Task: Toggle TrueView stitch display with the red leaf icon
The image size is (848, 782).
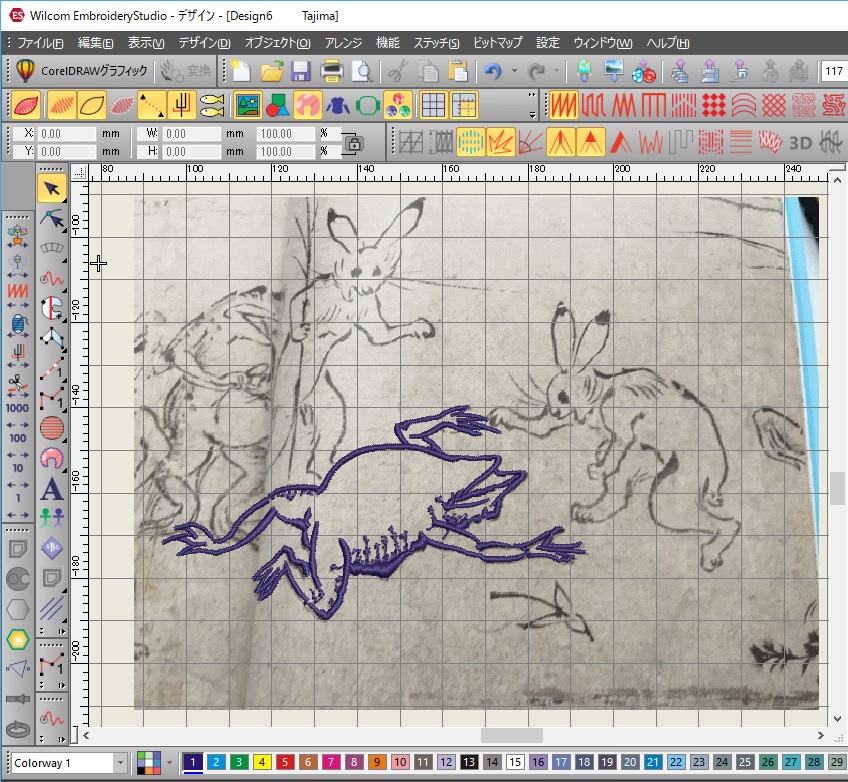Action: point(25,105)
